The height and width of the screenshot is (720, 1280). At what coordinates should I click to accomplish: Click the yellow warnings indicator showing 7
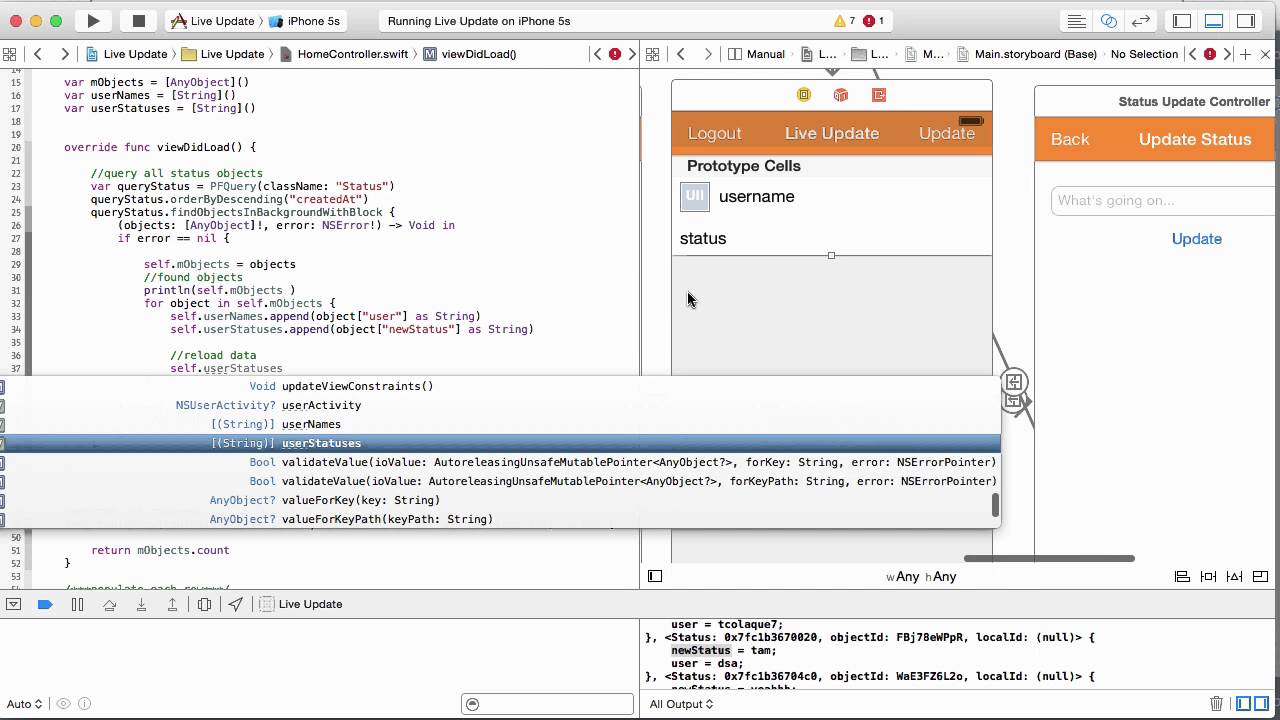[x=844, y=20]
